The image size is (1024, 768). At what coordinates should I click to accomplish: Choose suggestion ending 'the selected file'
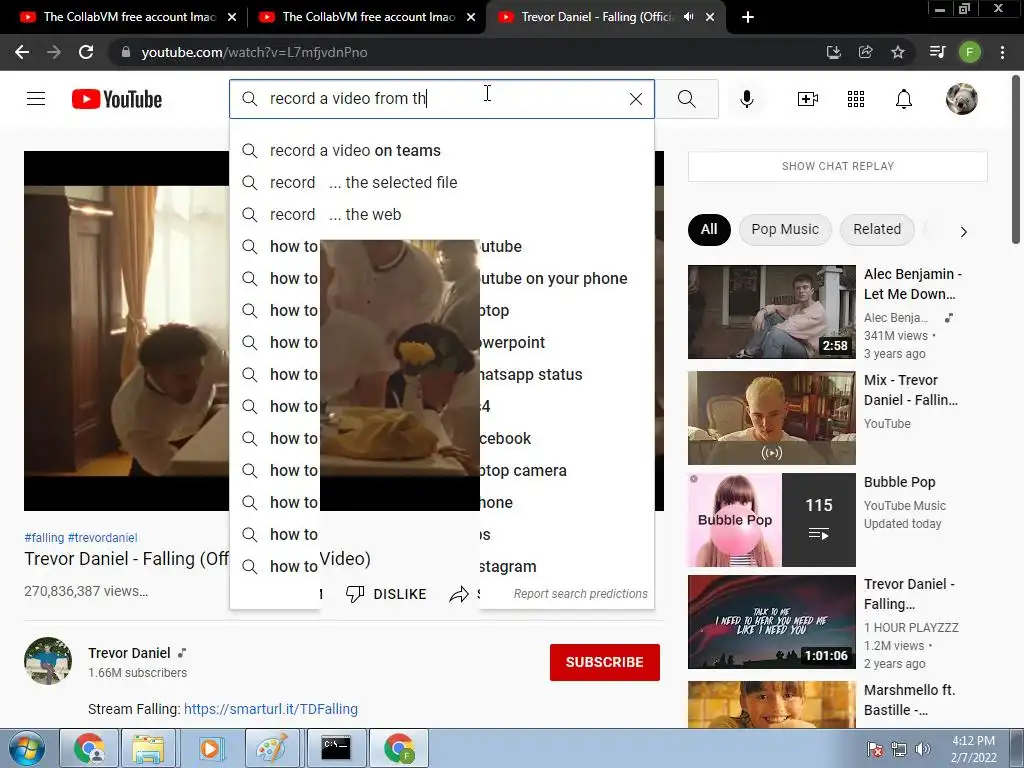(441, 182)
